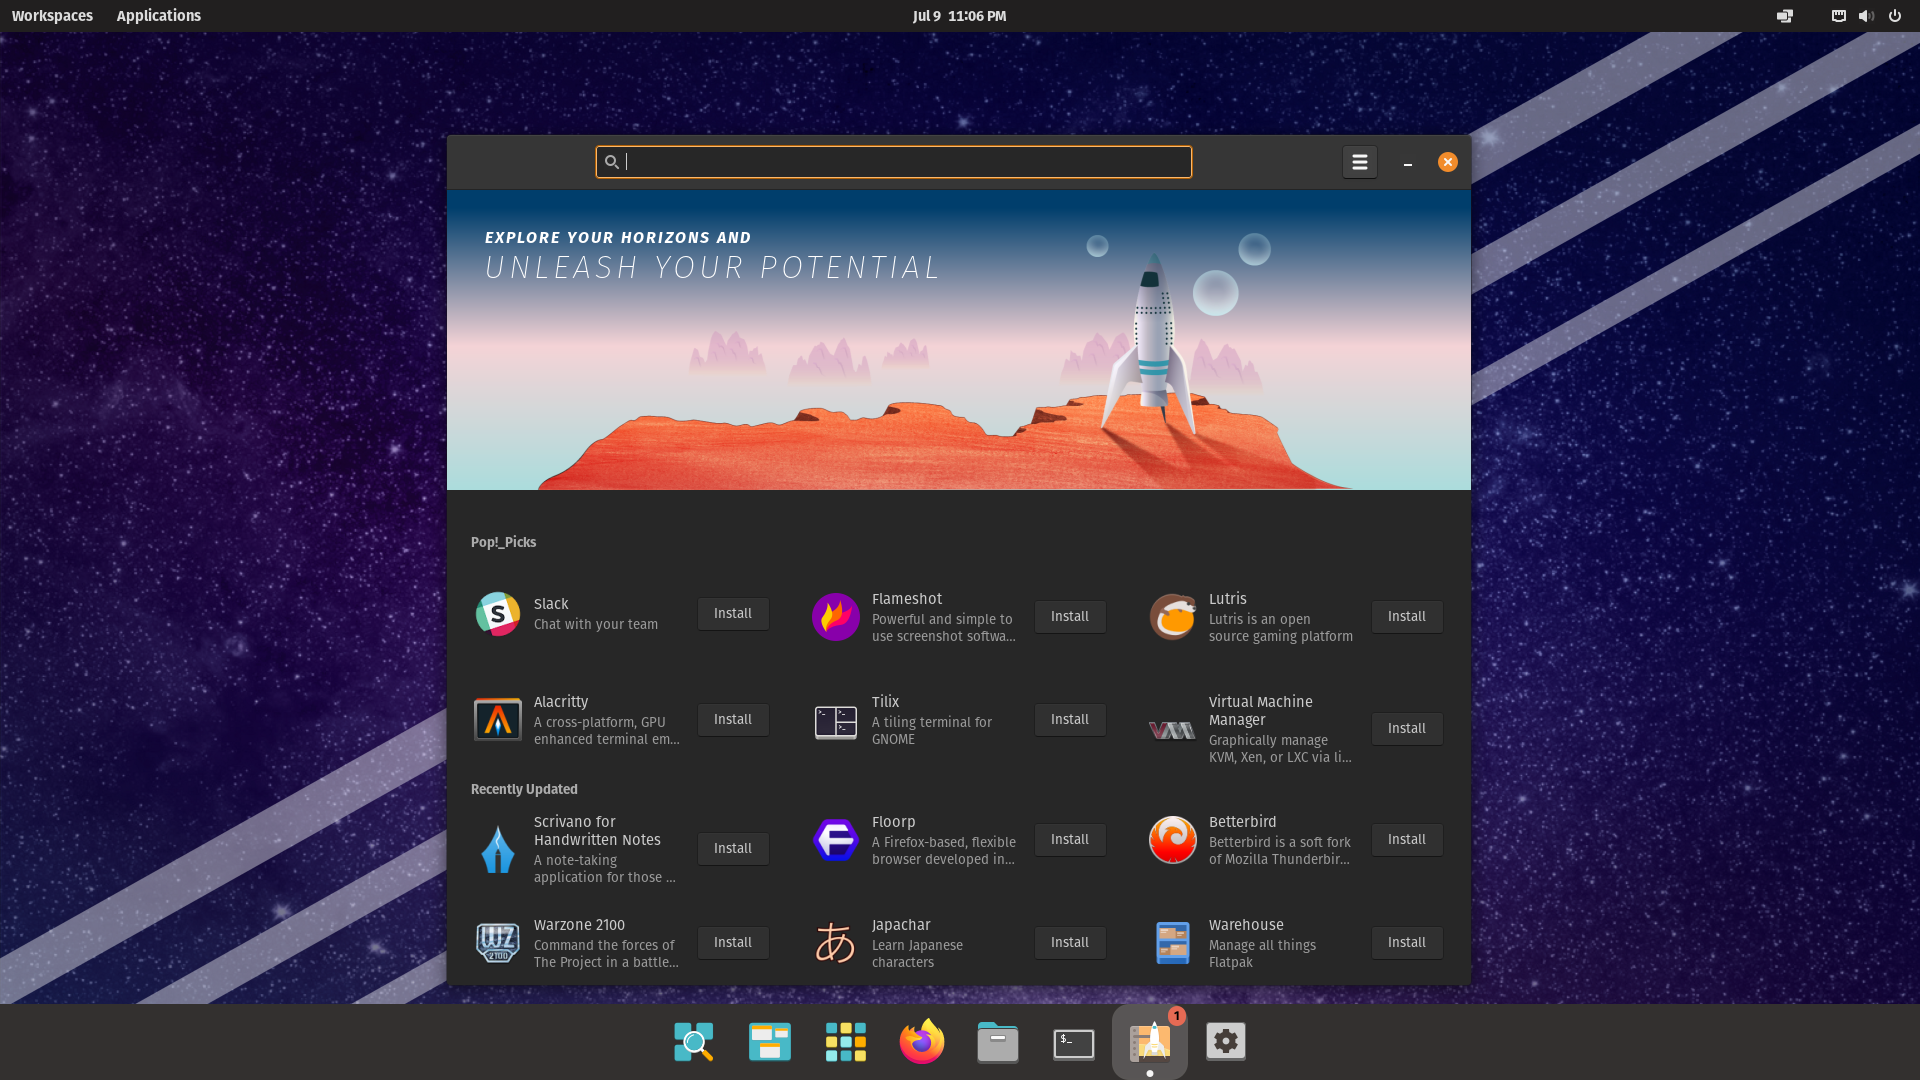This screenshot has width=1920, height=1080.
Task: Install Scrivano for Handwritten Notes
Action: pos(732,849)
